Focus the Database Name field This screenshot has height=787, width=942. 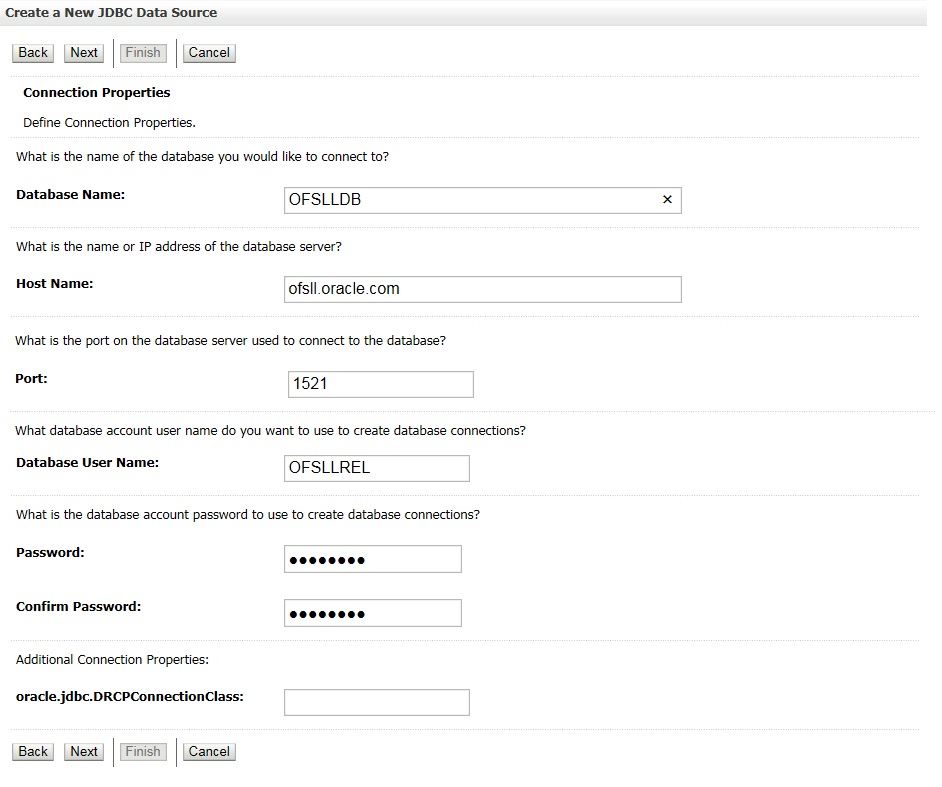coord(482,200)
